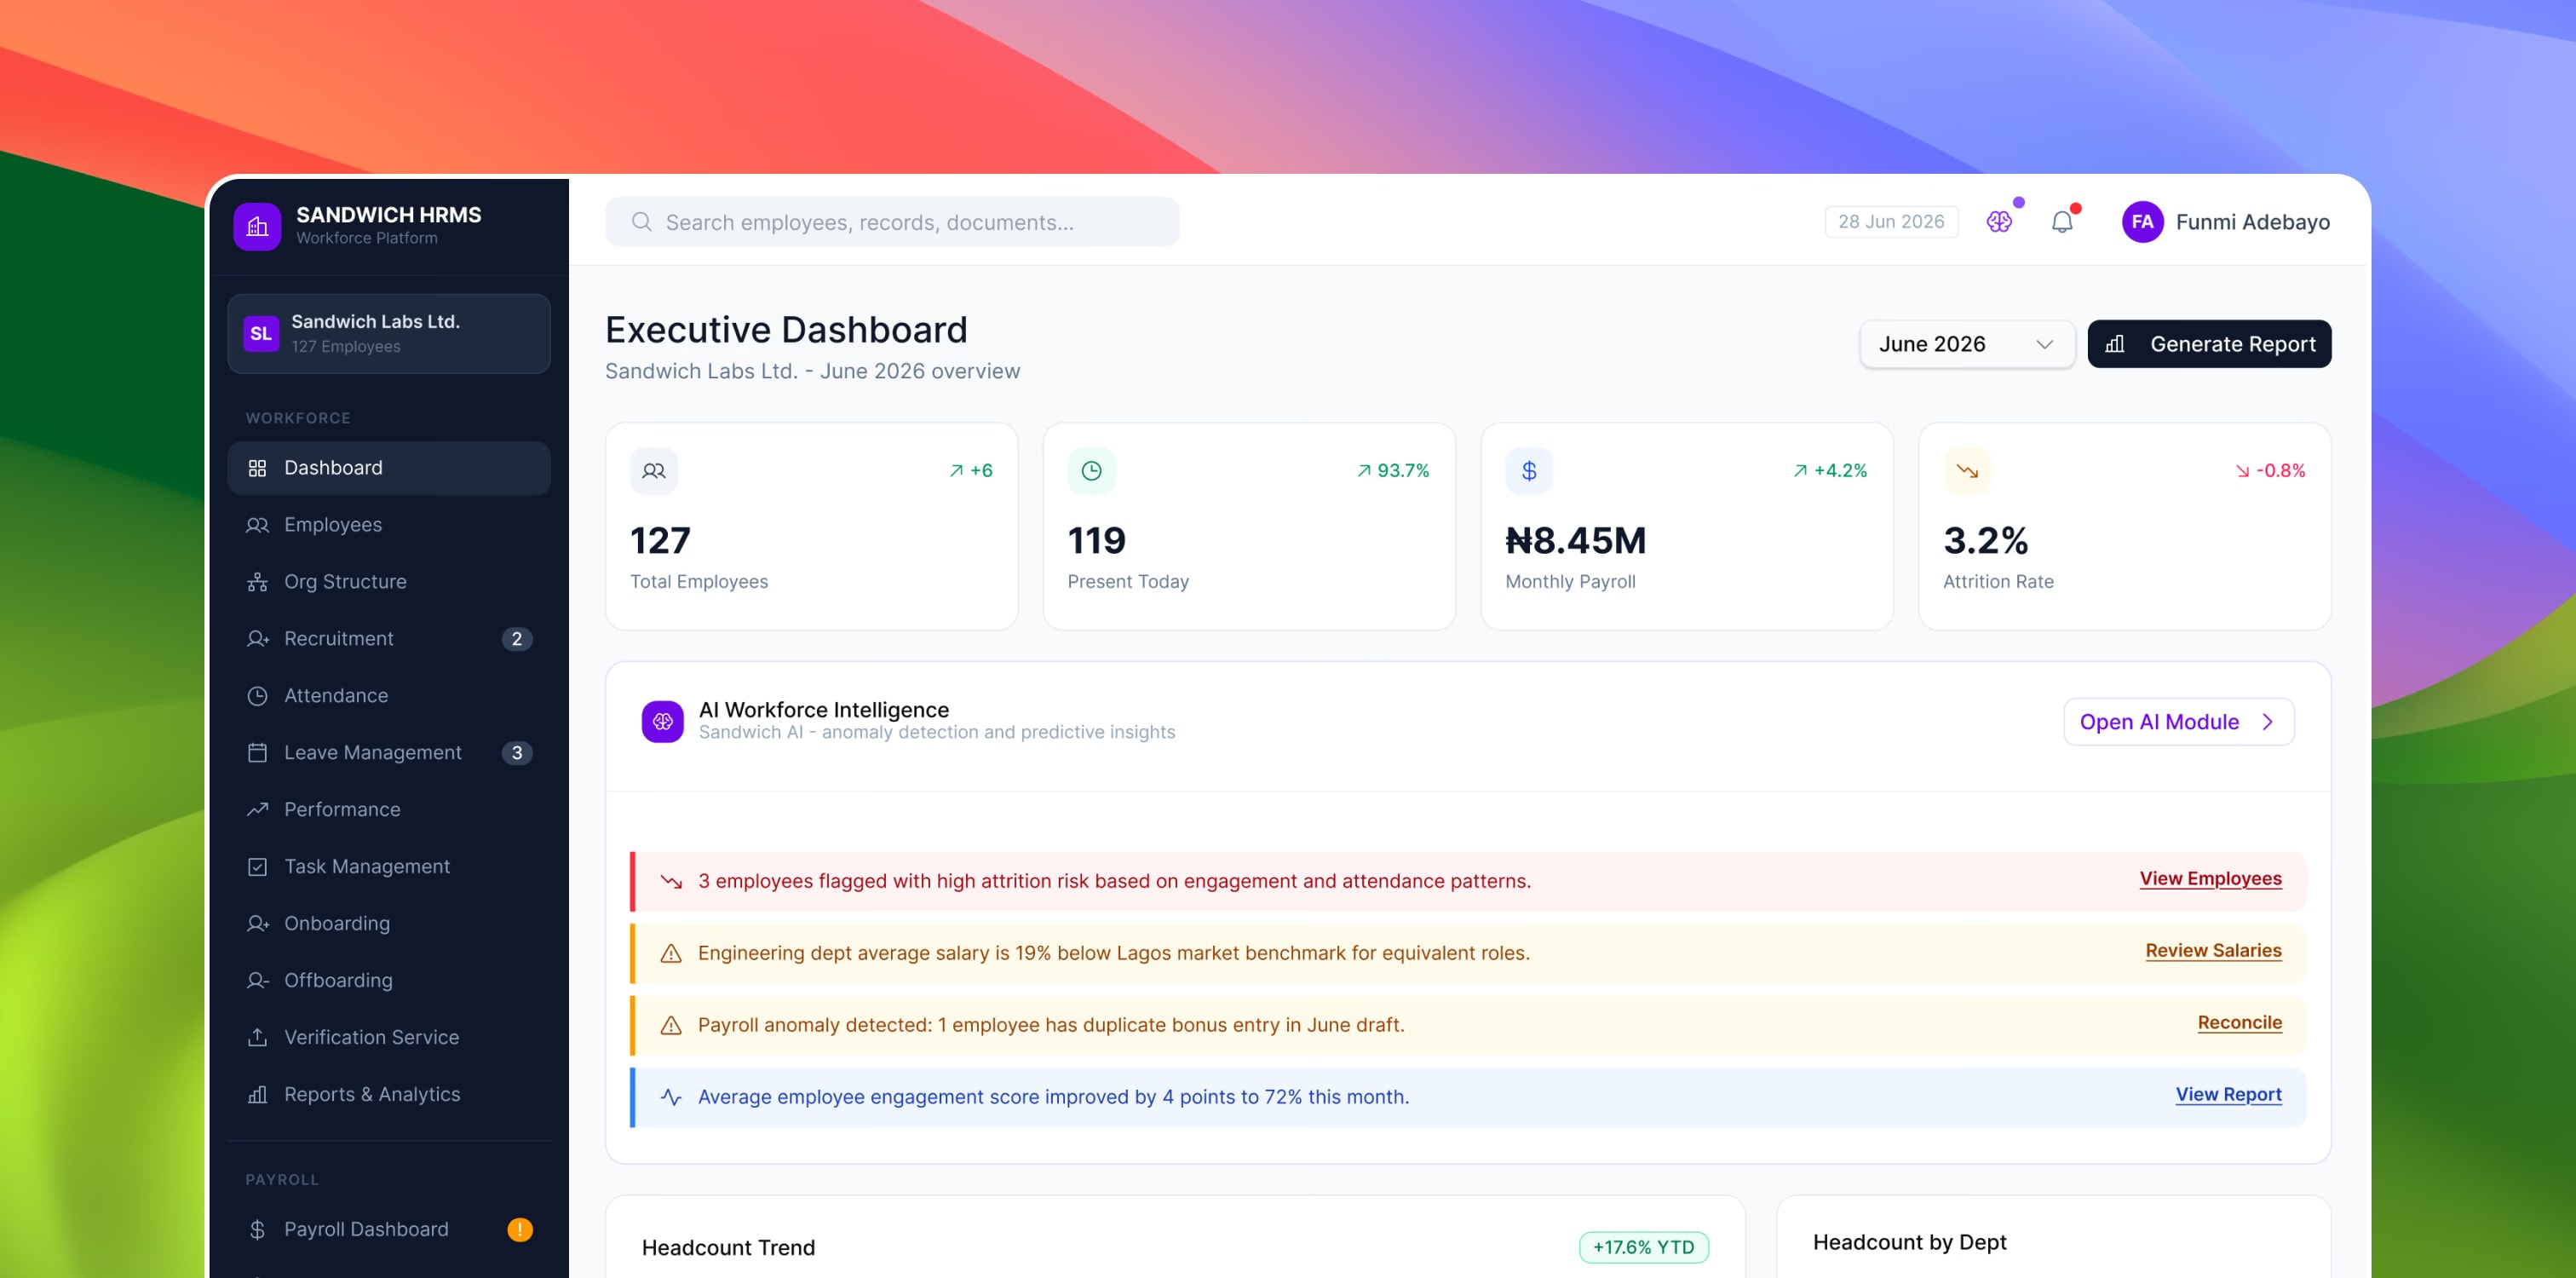Image resolution: width=2576 pixels, height=1278 pixels.
Task: Click the search magnifier icon
Action: click(x=642, y=222)
